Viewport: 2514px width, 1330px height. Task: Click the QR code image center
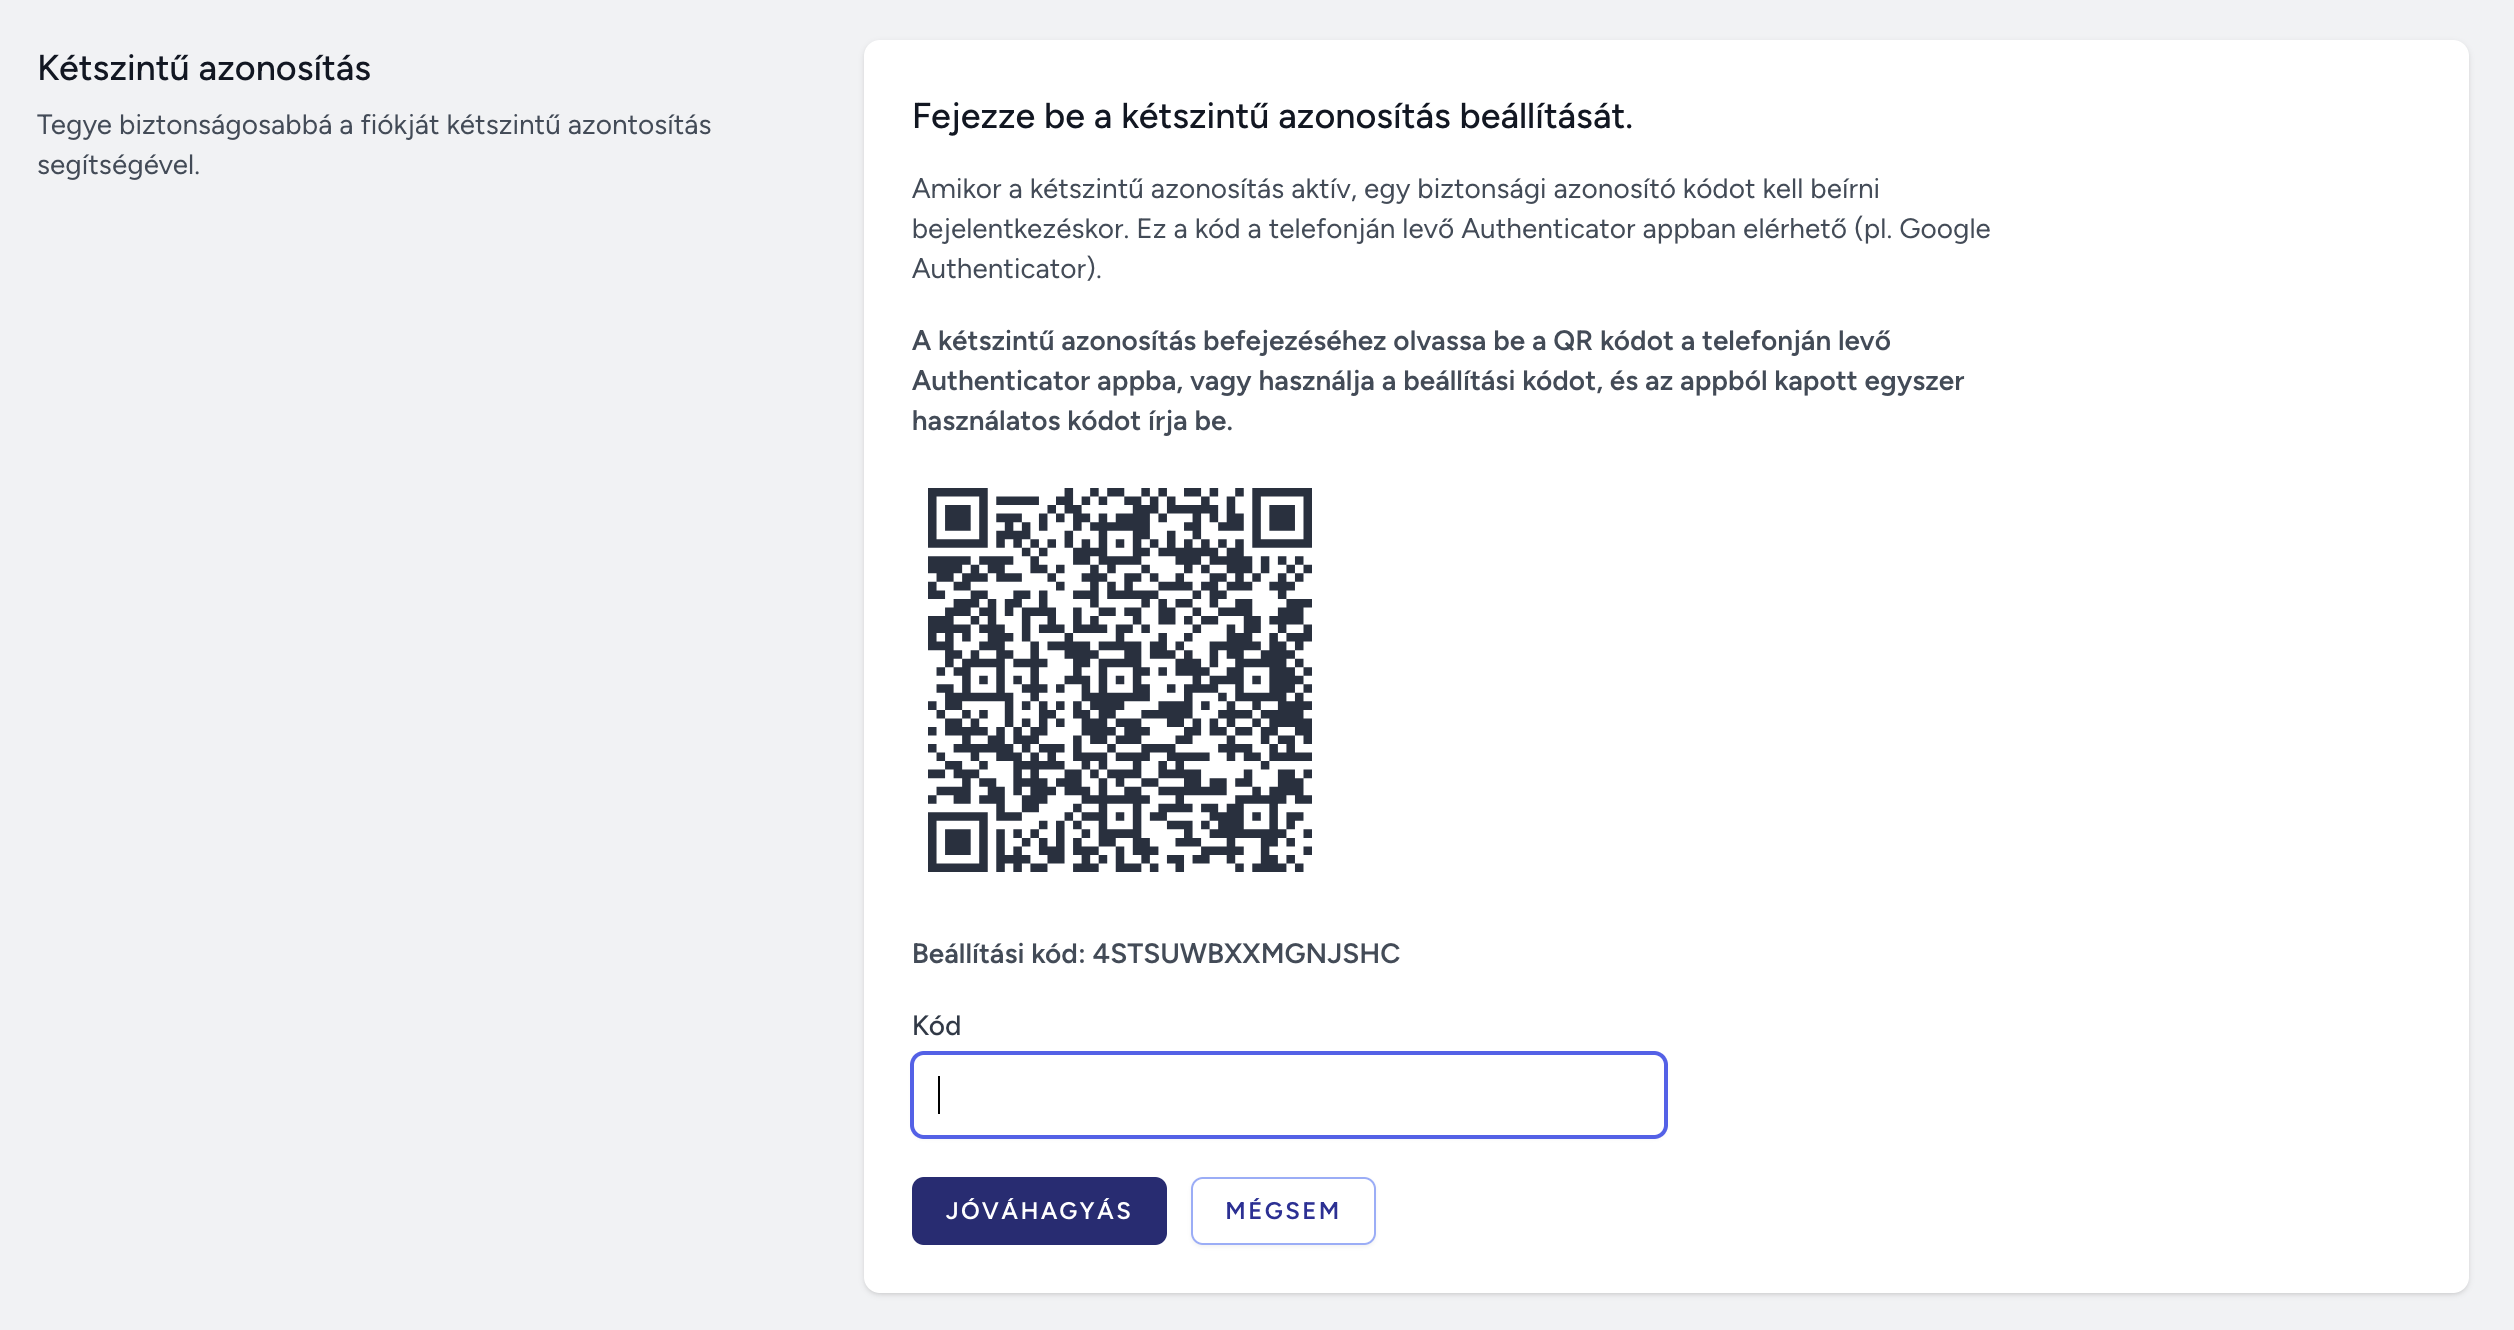[x=1120, y=680]
